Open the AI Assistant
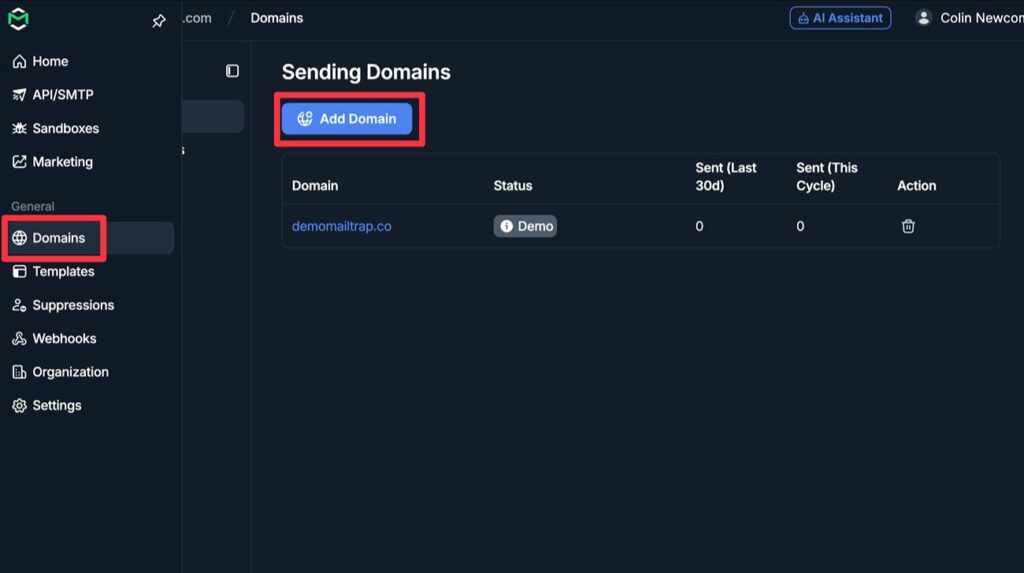Screen dimensions: 1024x573 [840, 18]
